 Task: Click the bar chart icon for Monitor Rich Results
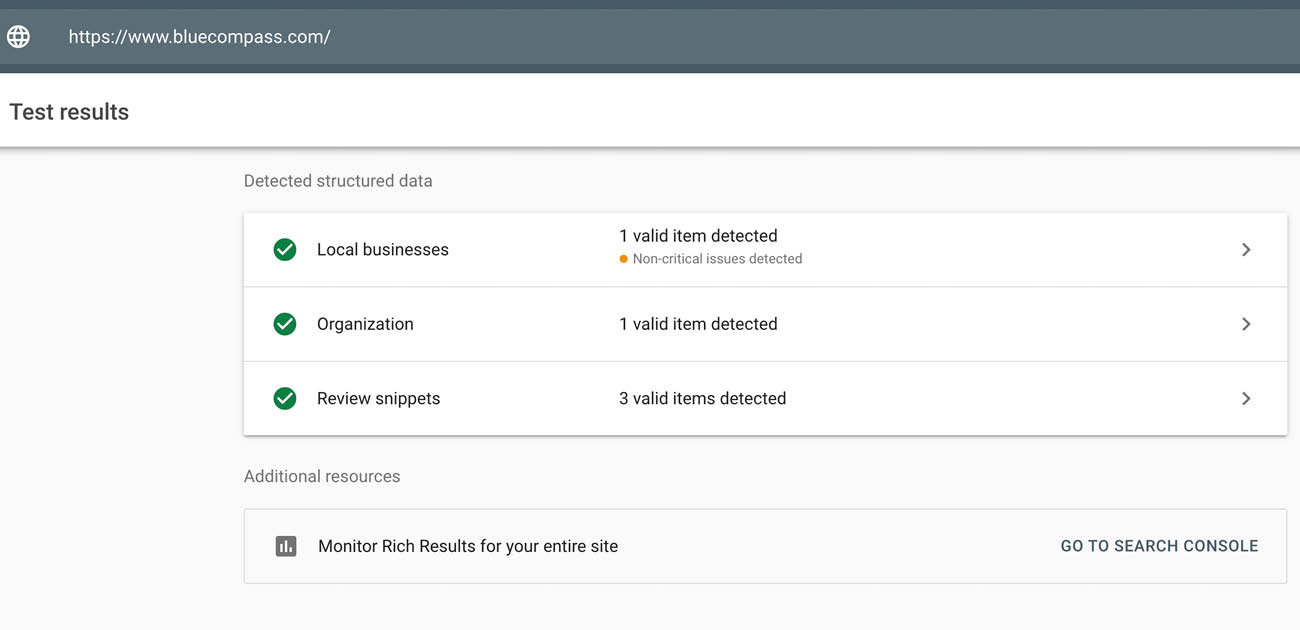[x=286, y=546]
